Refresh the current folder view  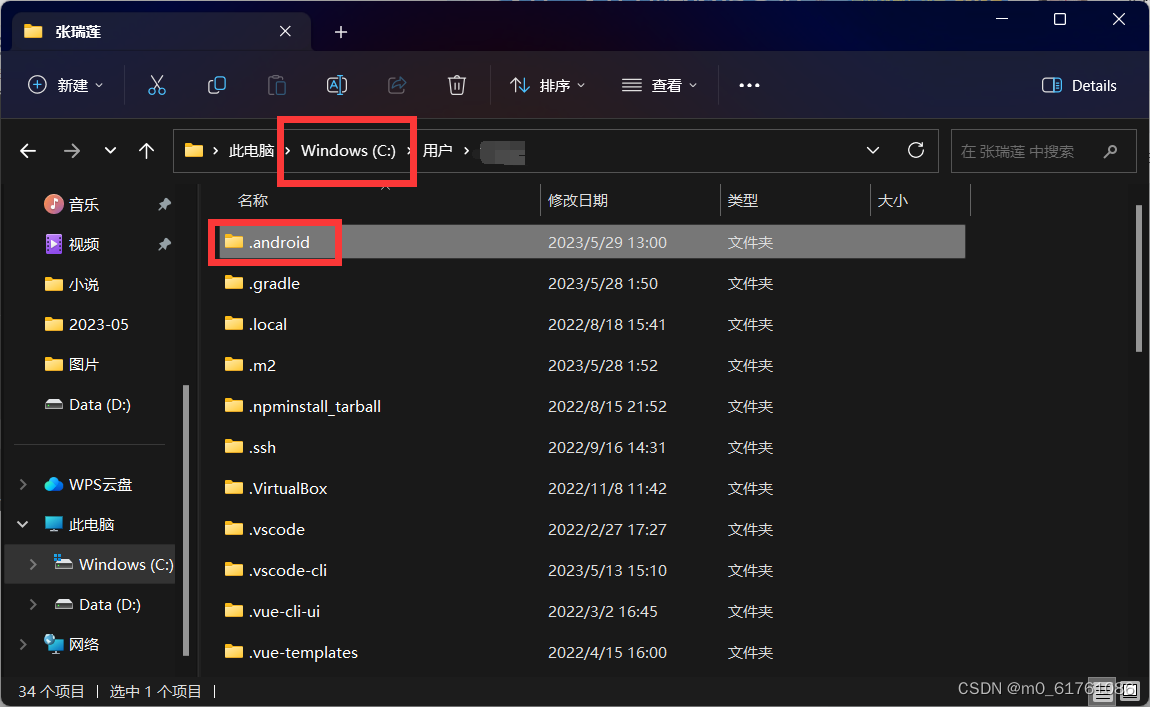pos(915,150)
